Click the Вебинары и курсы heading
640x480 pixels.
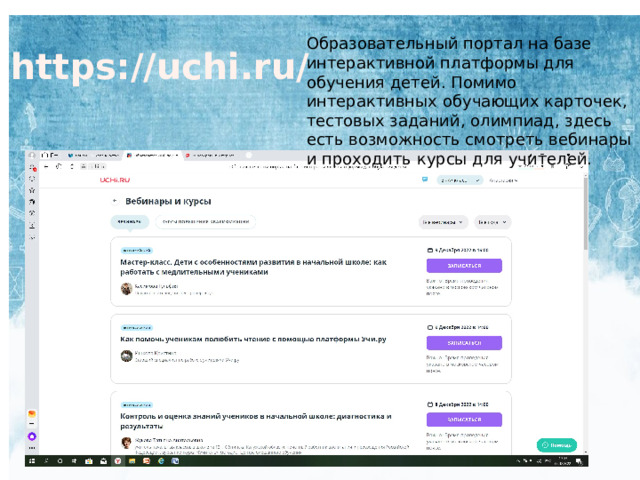[168, 201]
